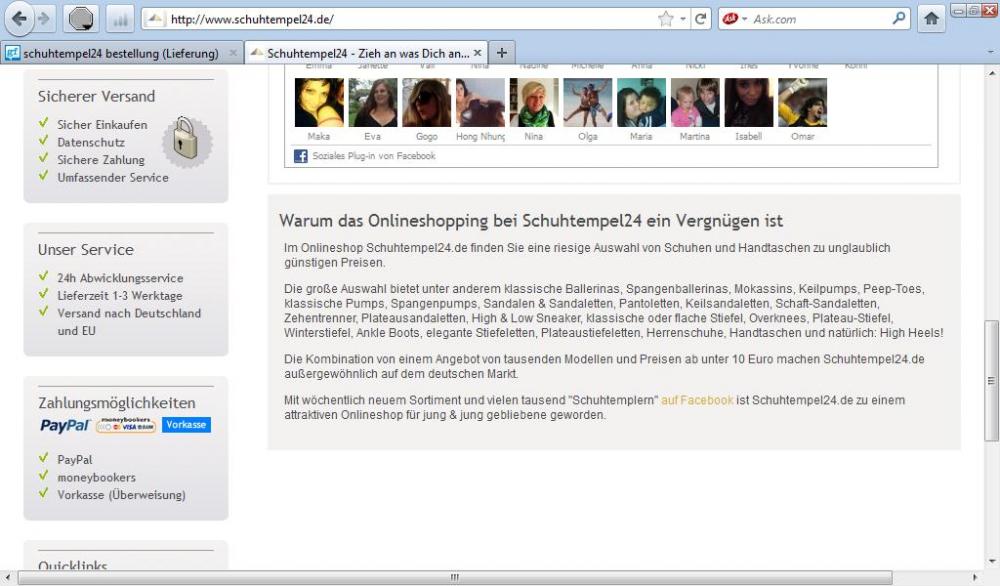Screen dimensions: 1000x586
Task: Click 'Vorkasse (Überweisung)' list entry
Action: [121, 495]
